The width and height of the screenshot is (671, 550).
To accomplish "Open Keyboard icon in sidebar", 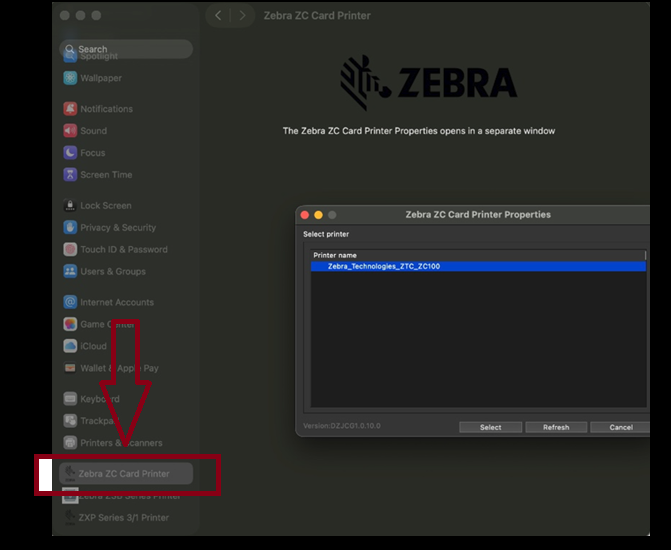I will 70,398.
